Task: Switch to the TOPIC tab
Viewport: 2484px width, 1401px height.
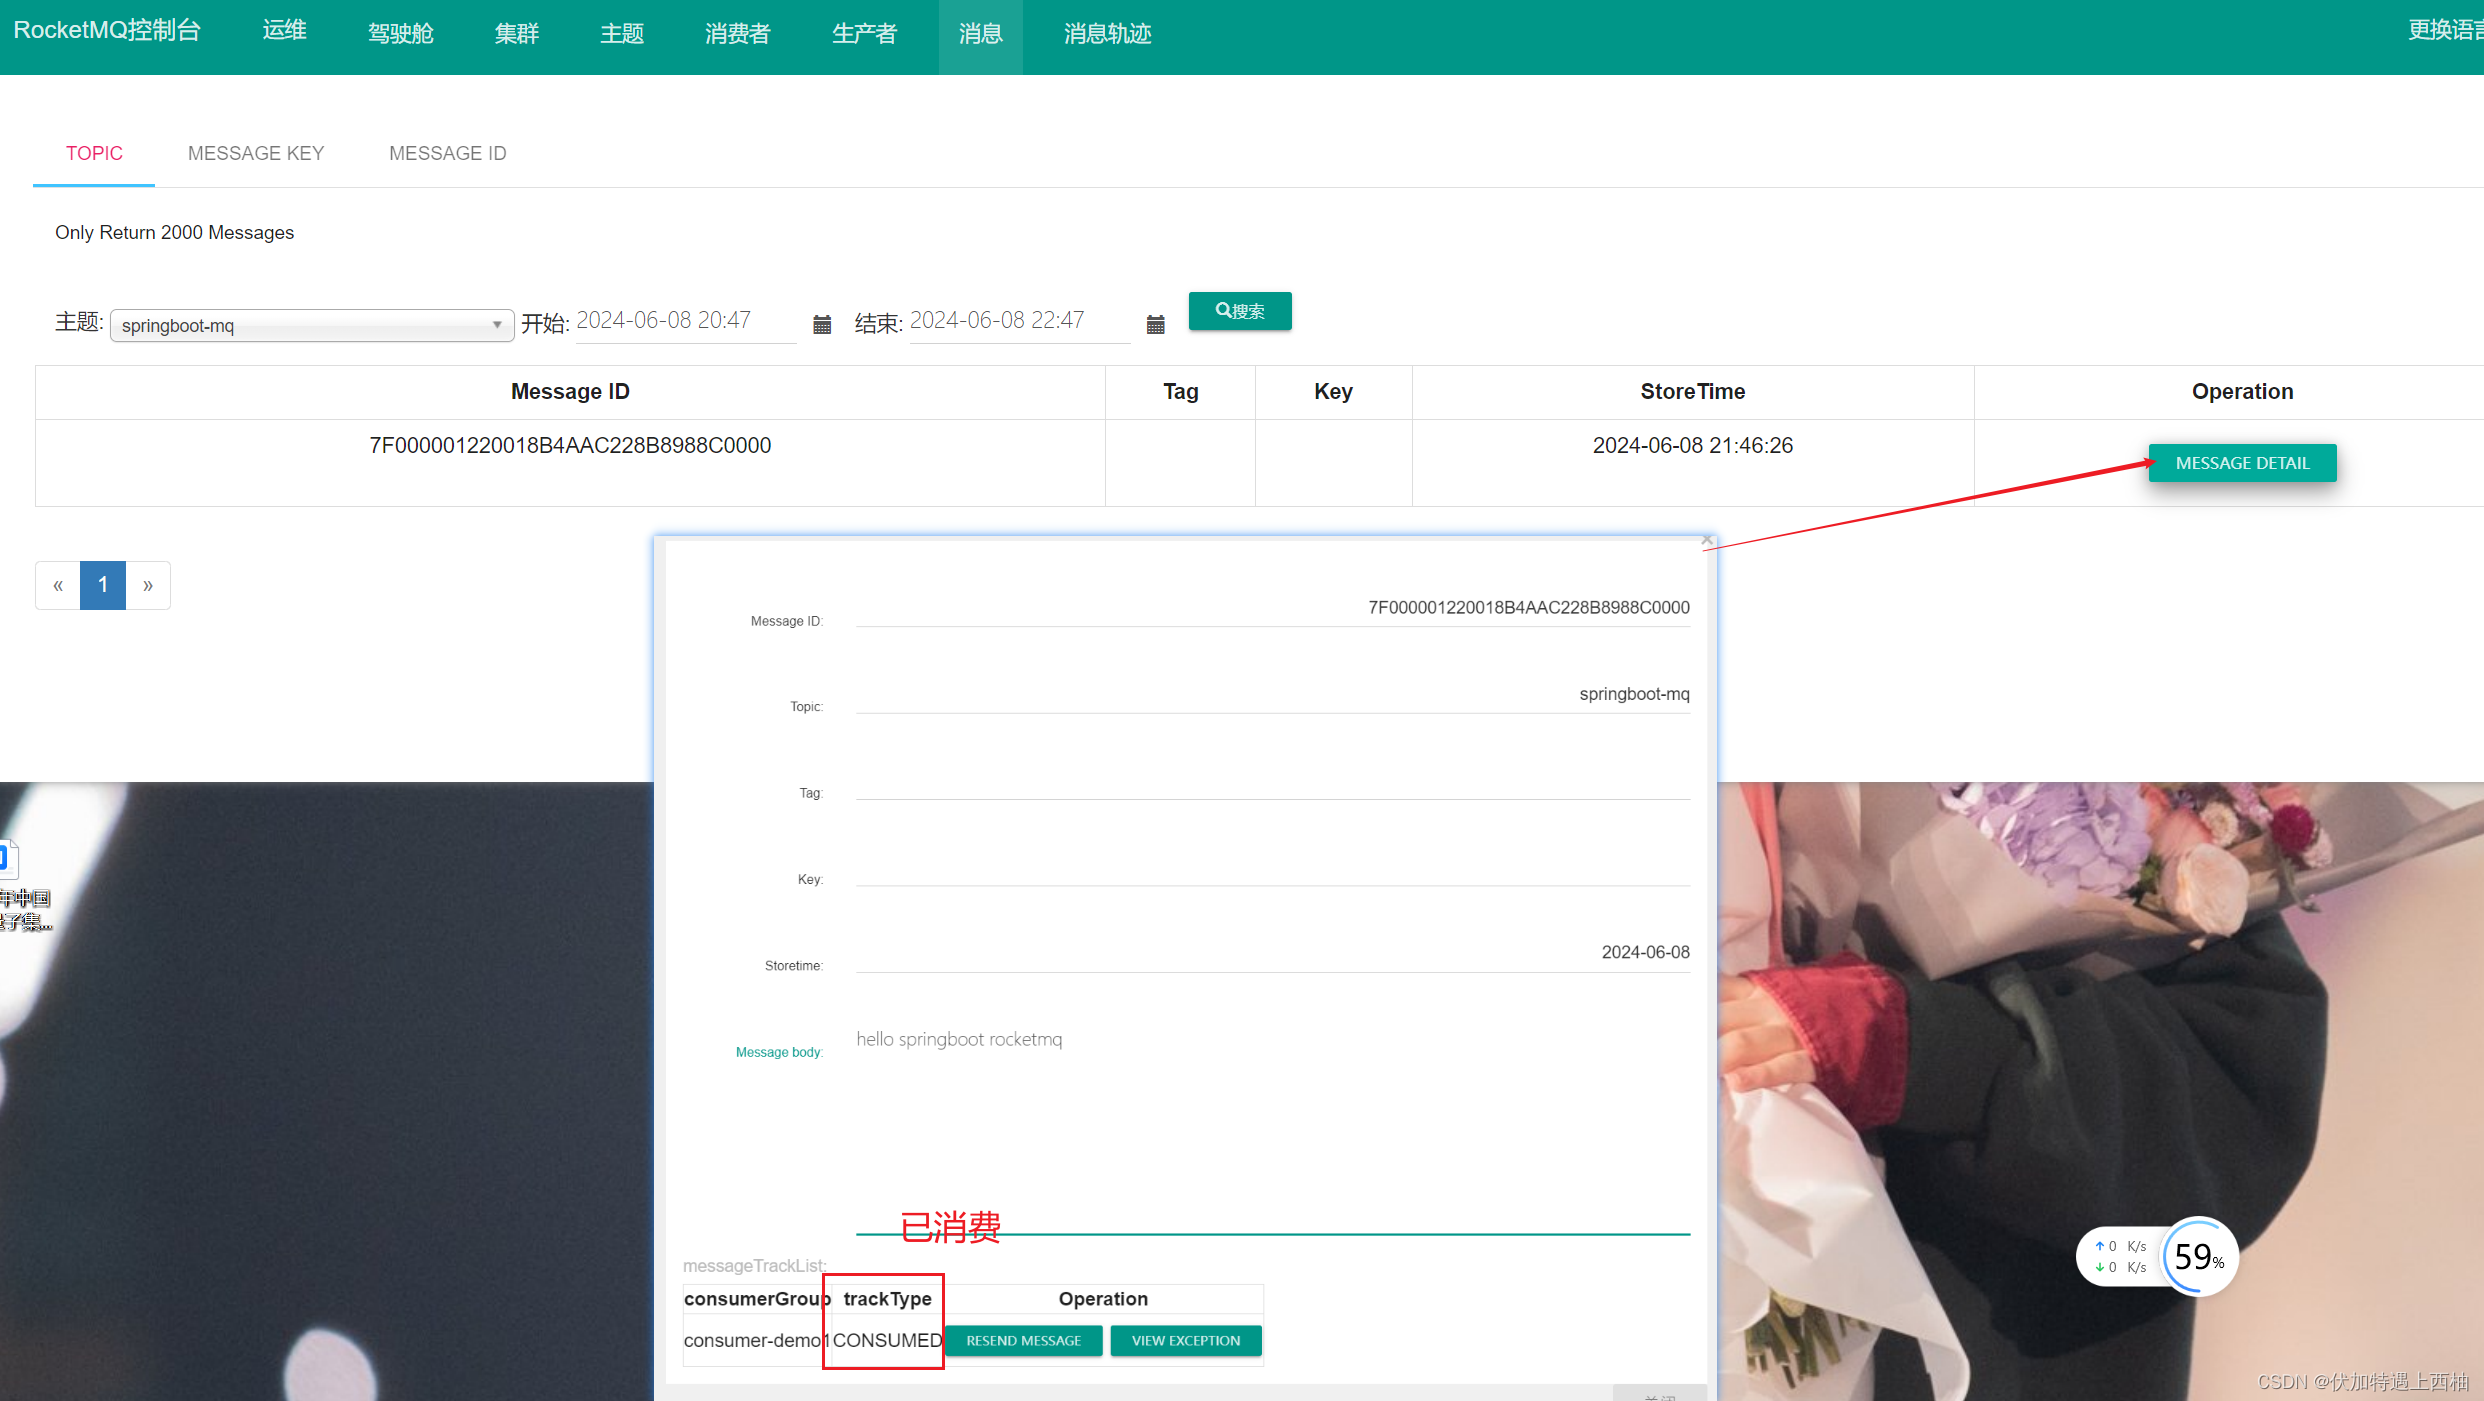Action: pos(94,153)
